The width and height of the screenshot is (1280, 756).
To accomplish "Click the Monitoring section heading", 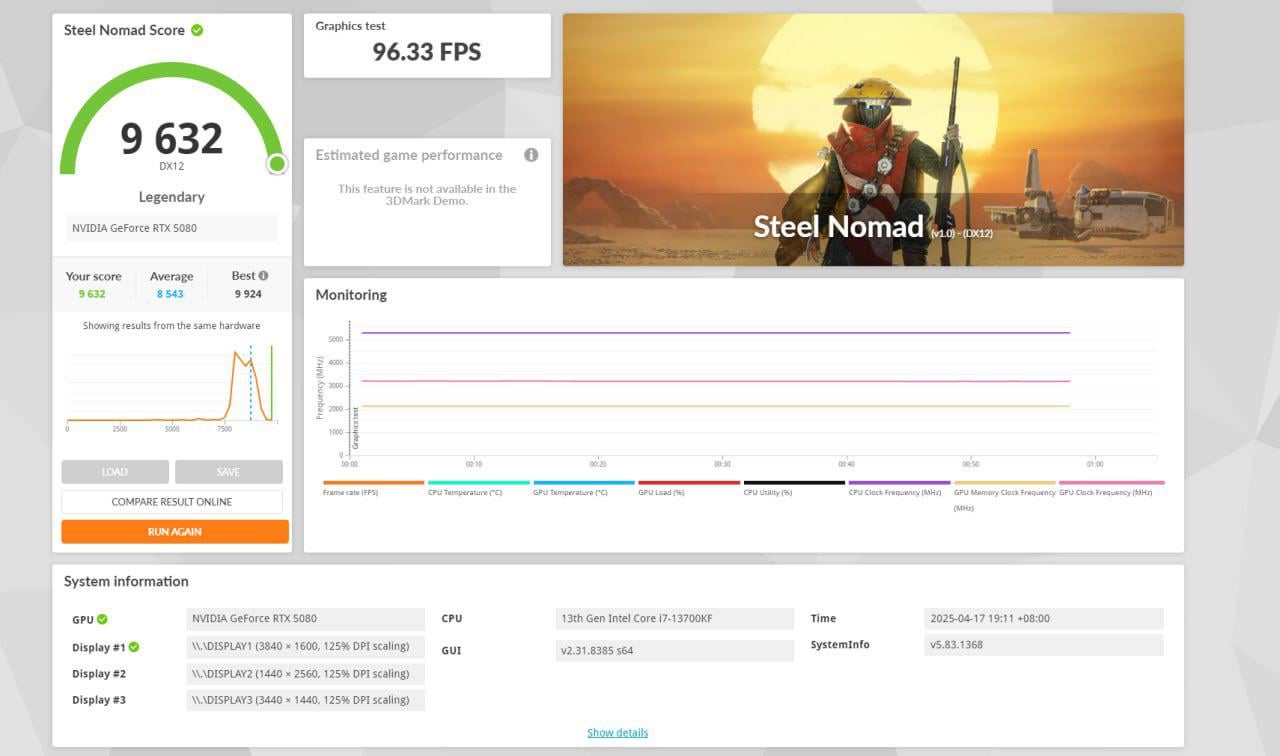I will [351, 295].
